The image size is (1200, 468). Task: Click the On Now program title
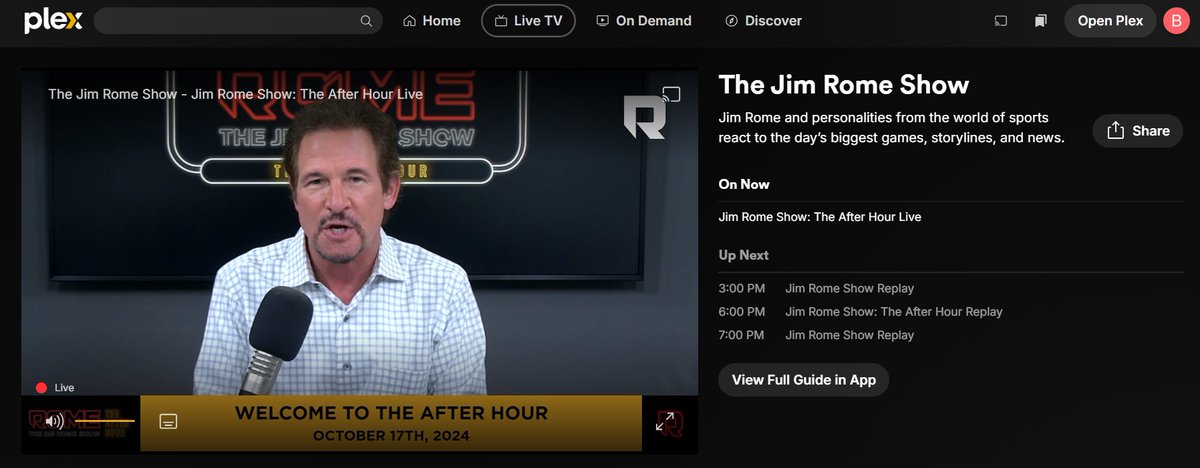(820, 217)
